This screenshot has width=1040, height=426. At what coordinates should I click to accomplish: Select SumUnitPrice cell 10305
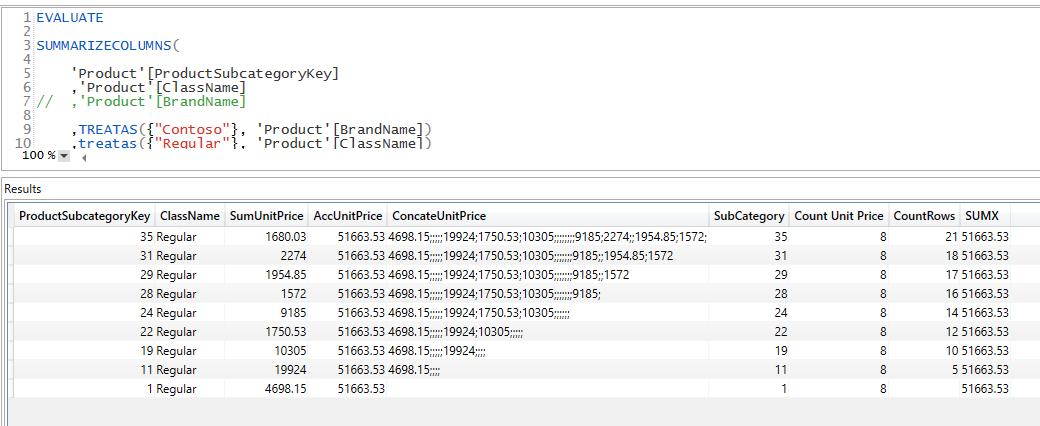coord(266,351)
